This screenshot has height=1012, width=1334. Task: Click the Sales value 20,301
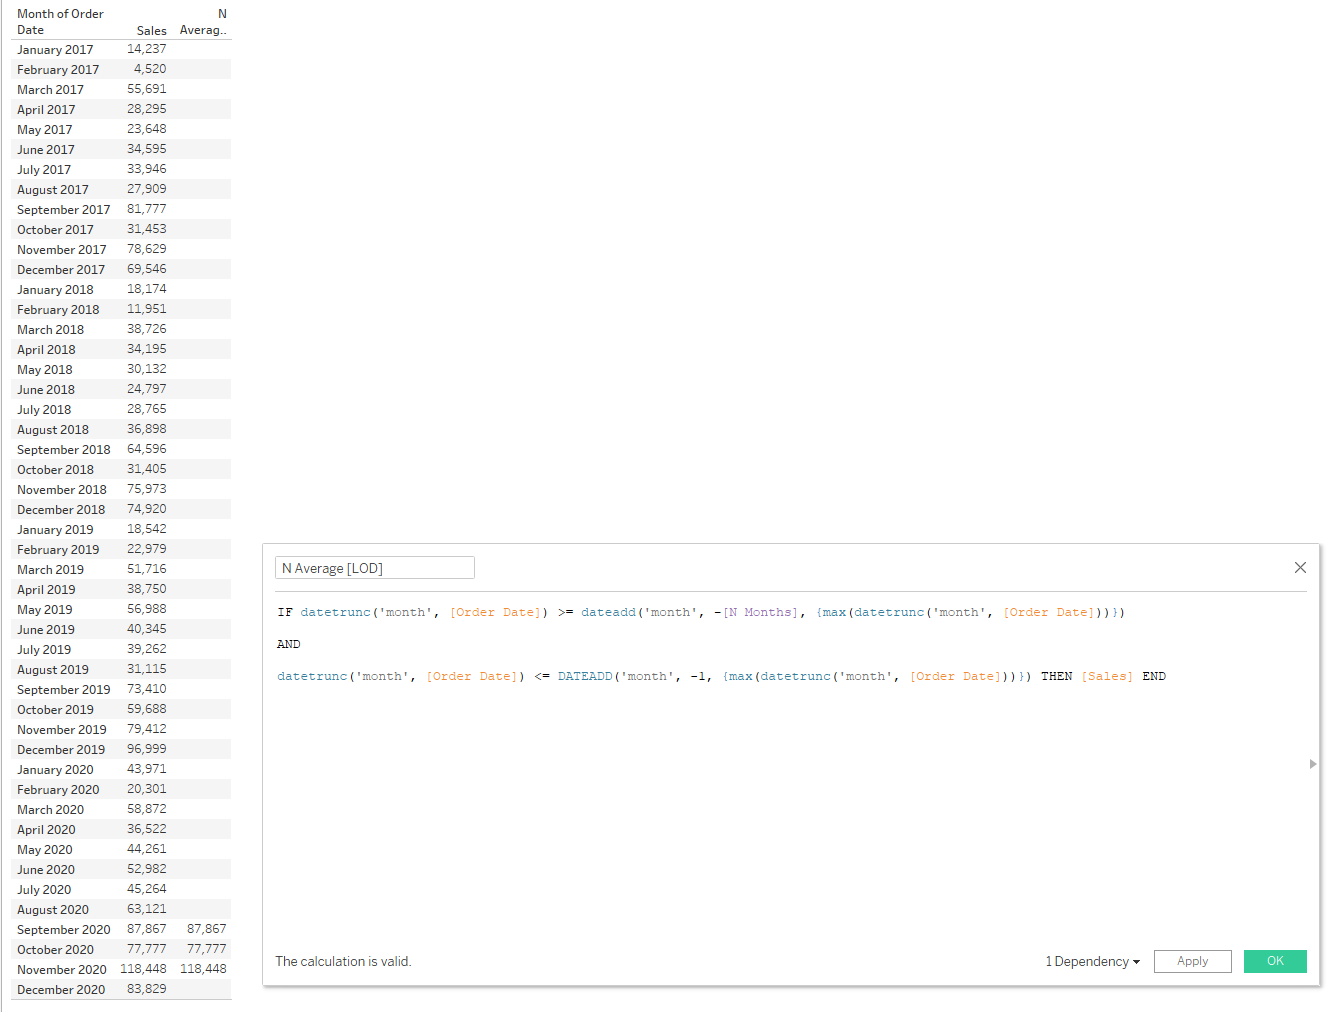(147, 789)
